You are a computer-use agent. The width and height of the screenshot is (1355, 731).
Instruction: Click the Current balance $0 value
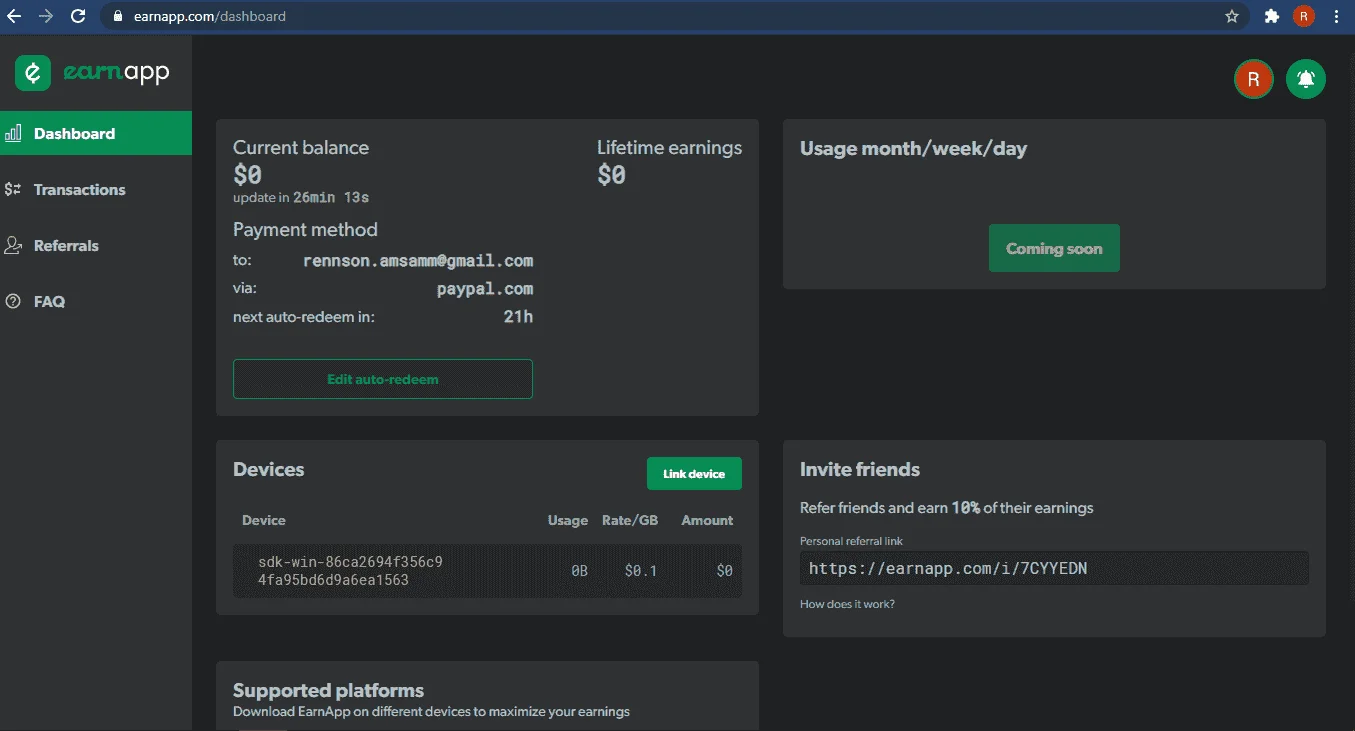247,174
